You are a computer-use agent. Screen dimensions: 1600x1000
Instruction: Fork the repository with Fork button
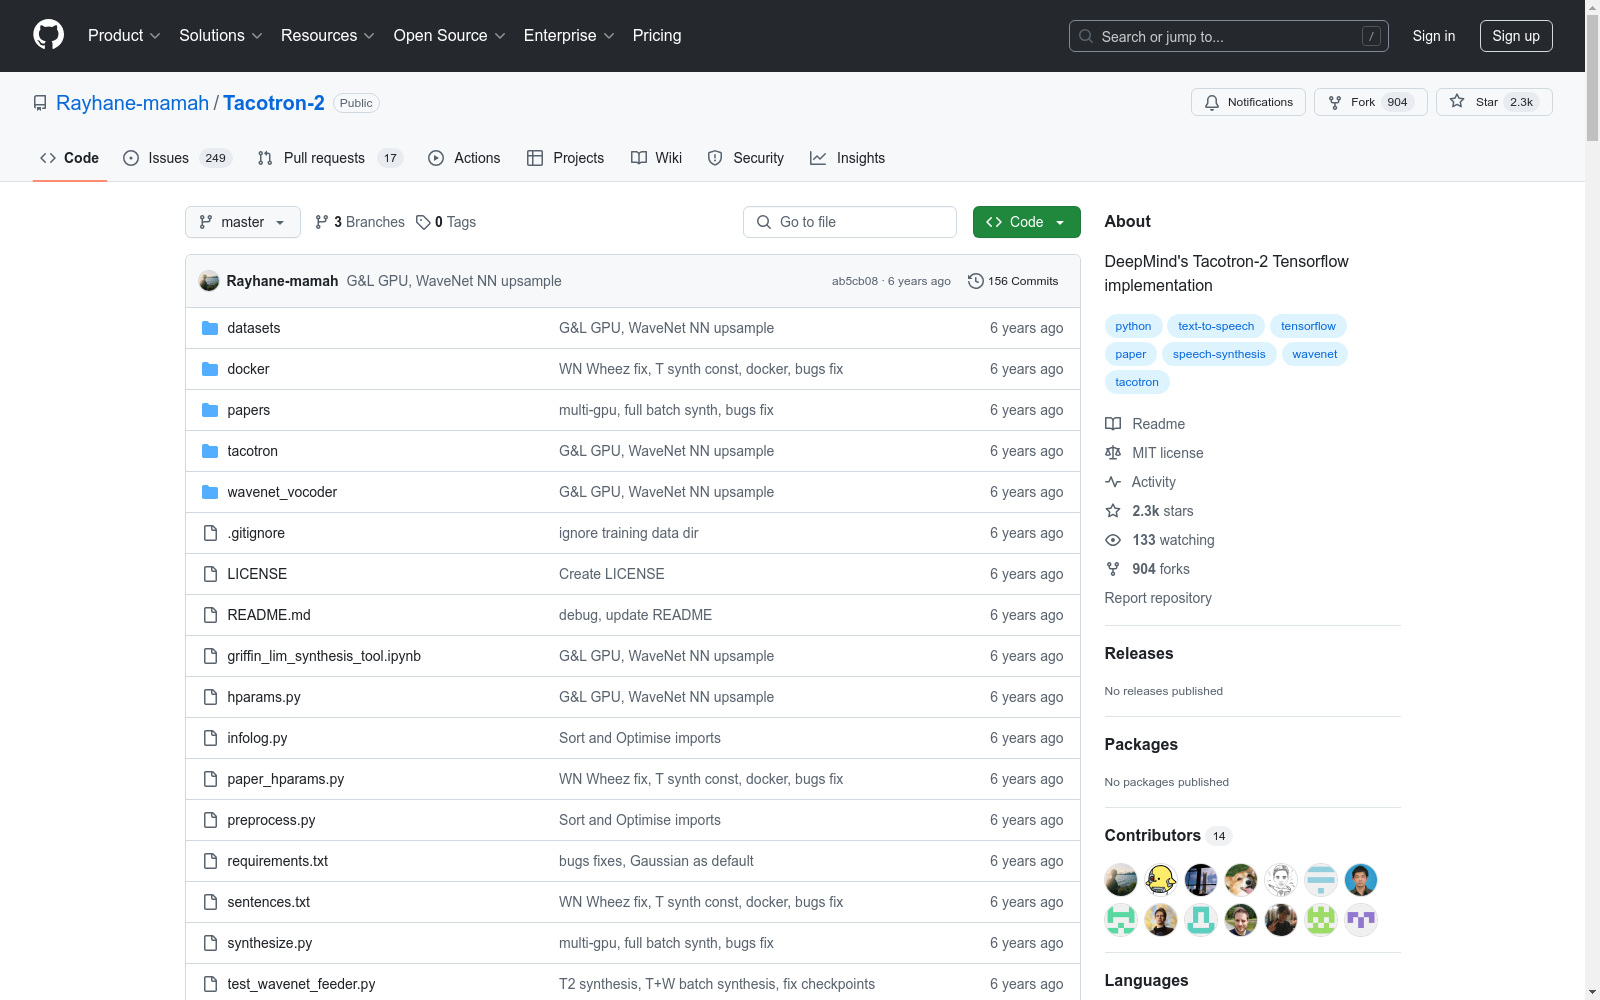point(1371,102)
